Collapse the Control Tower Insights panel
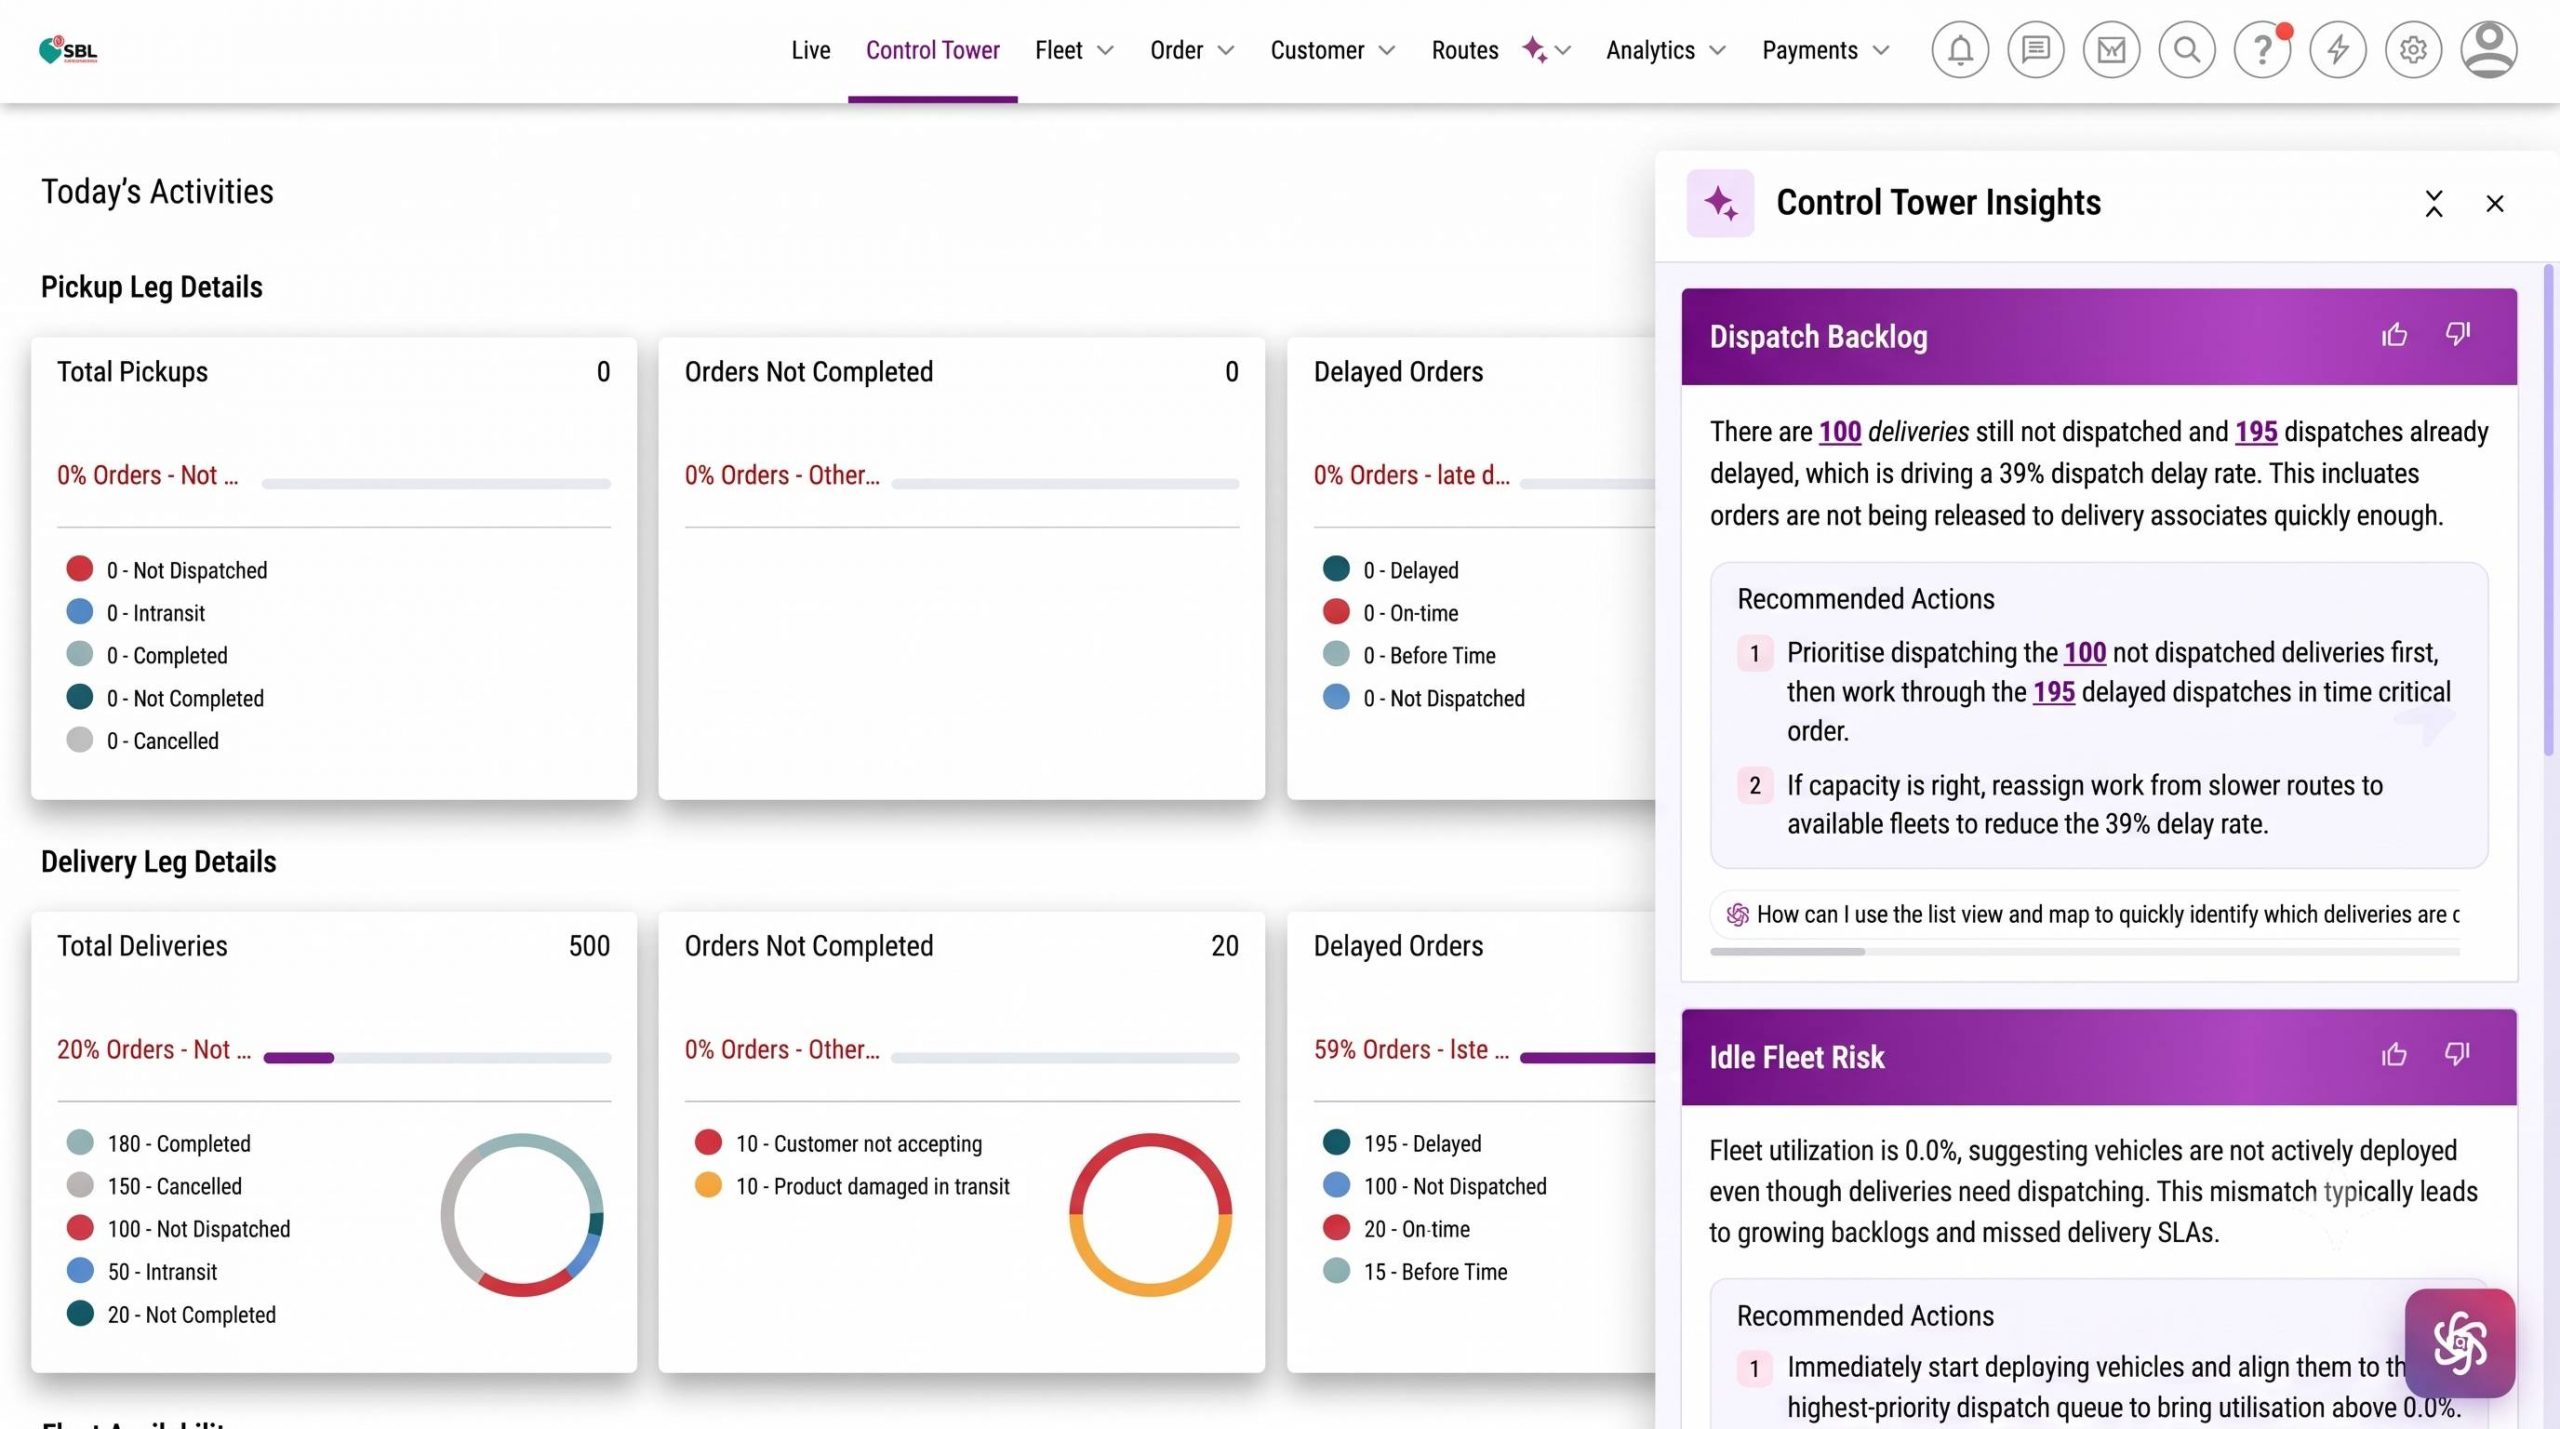Viewport: 2560px width, 1429px height. click(x=2434, y=203)
